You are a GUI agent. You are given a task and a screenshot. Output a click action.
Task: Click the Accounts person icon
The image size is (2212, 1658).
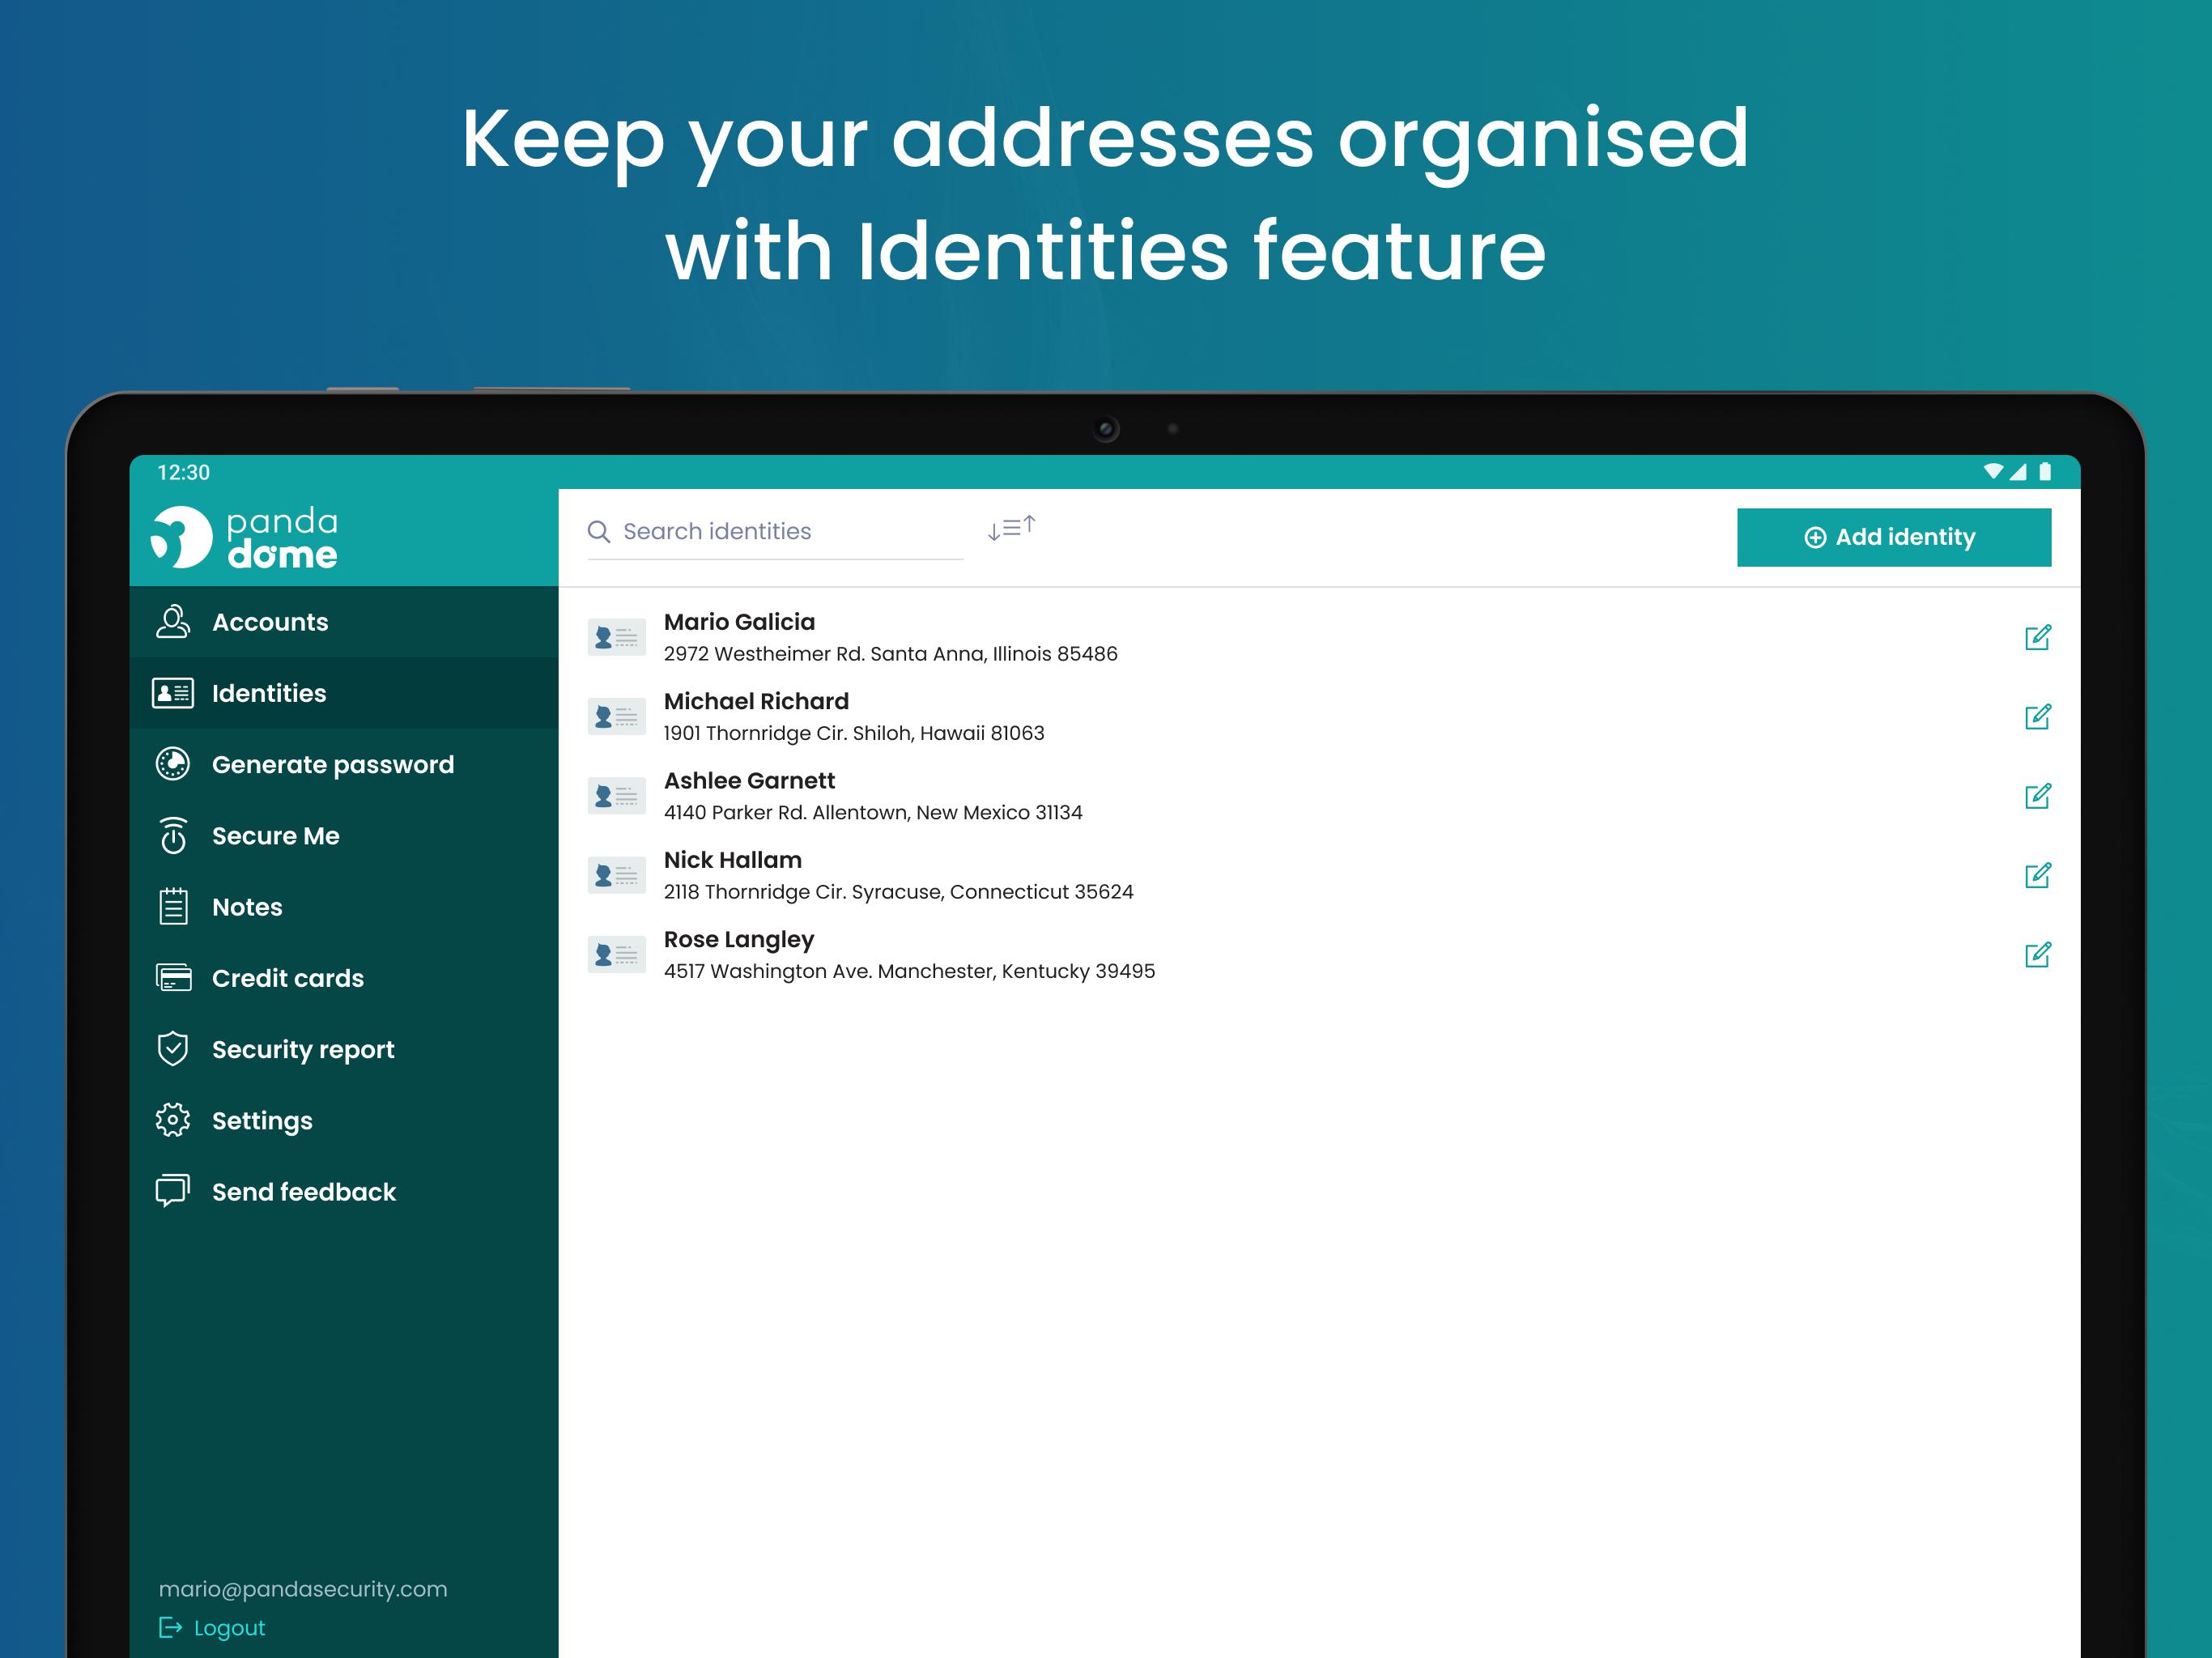tap(173, 622)
